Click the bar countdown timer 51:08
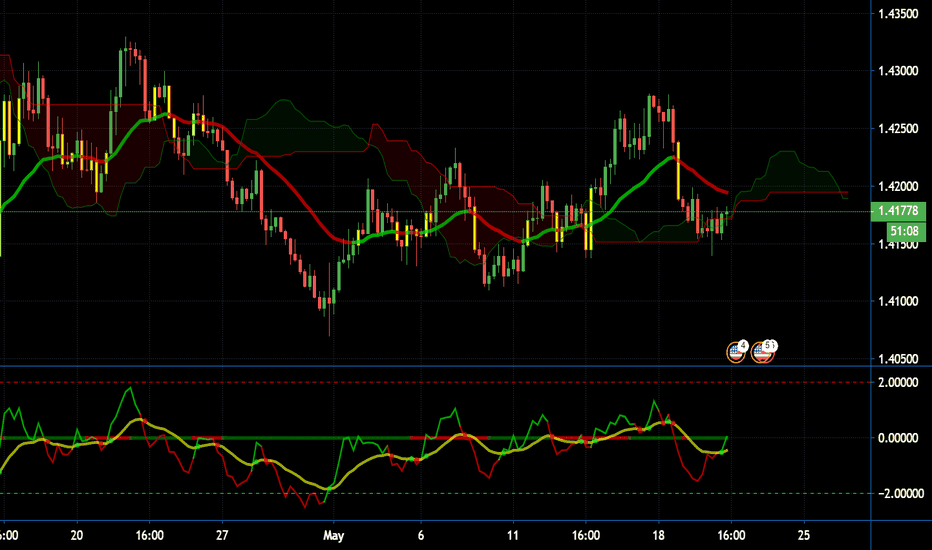932x550 pixels. click(x=906, y=231)
